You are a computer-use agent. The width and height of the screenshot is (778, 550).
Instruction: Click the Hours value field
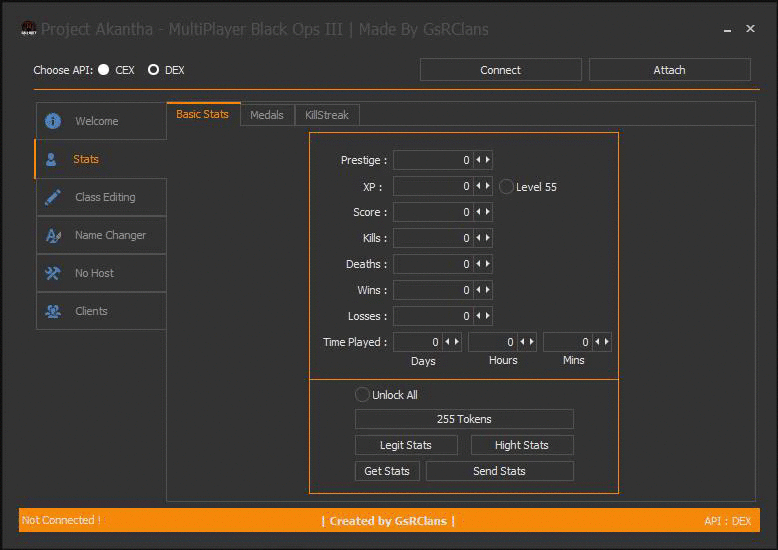[x=493, y=342]
